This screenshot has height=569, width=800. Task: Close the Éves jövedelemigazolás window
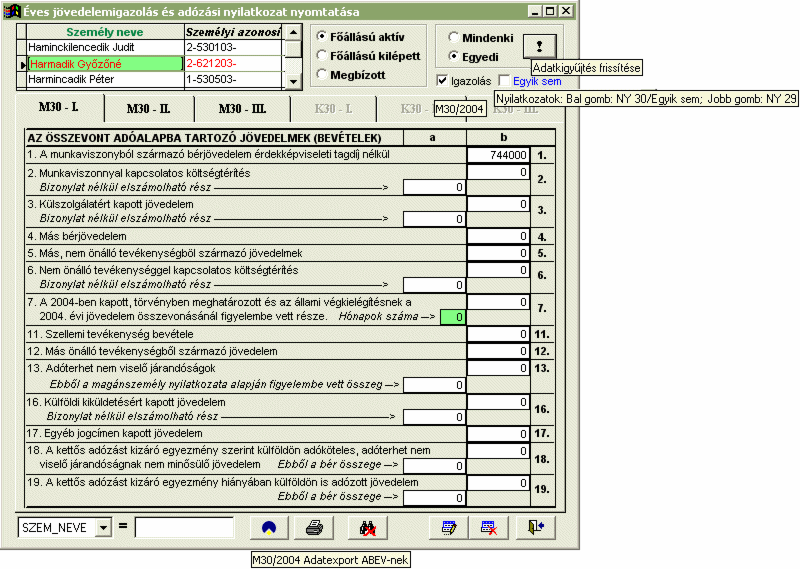[x=566, y=11]
